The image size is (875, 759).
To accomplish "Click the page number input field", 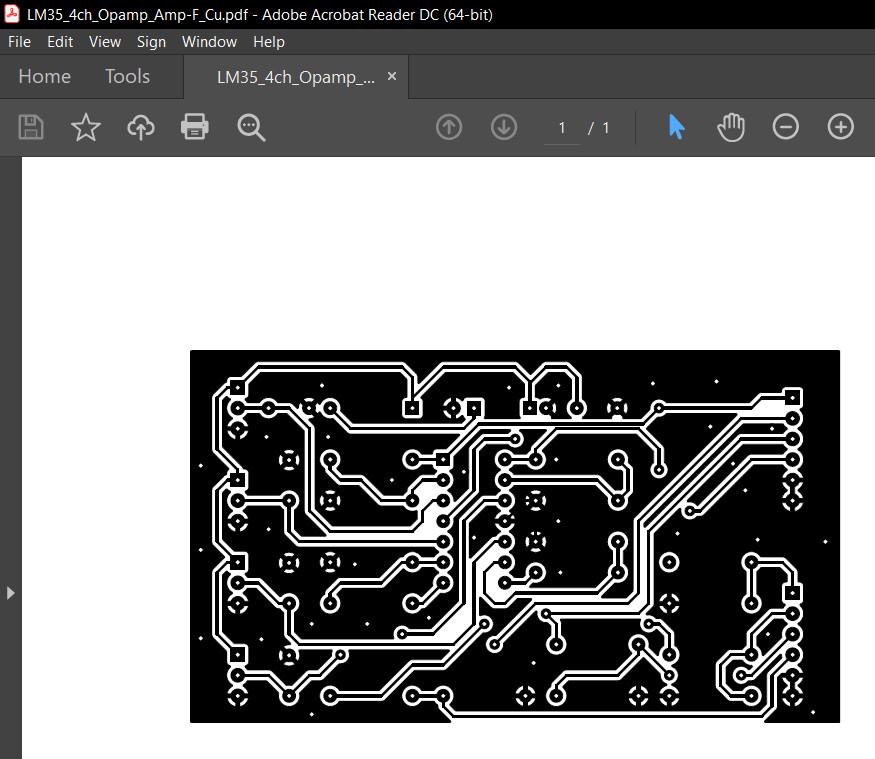I will (x=561, y=127).
